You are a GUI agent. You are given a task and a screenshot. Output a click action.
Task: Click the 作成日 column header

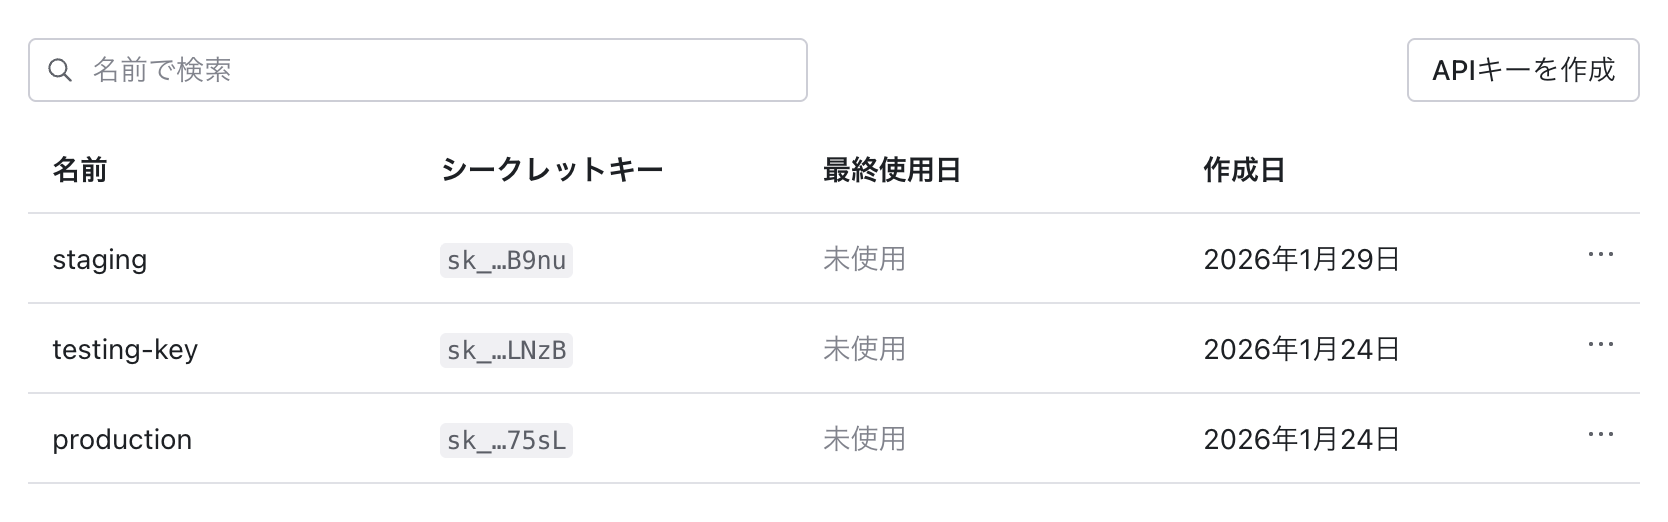1244,170
